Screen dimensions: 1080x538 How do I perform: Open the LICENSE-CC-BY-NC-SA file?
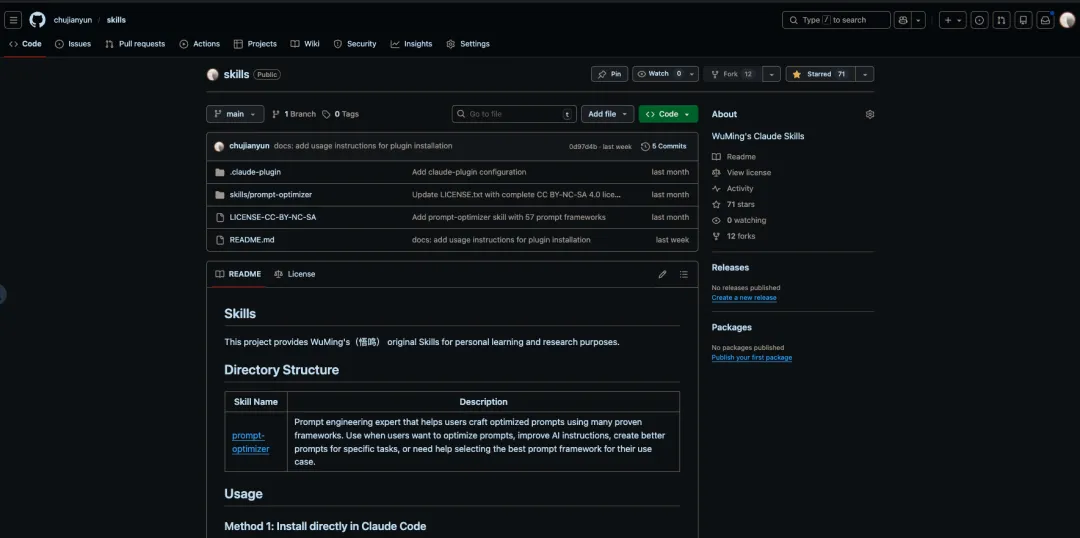(273, 217)
